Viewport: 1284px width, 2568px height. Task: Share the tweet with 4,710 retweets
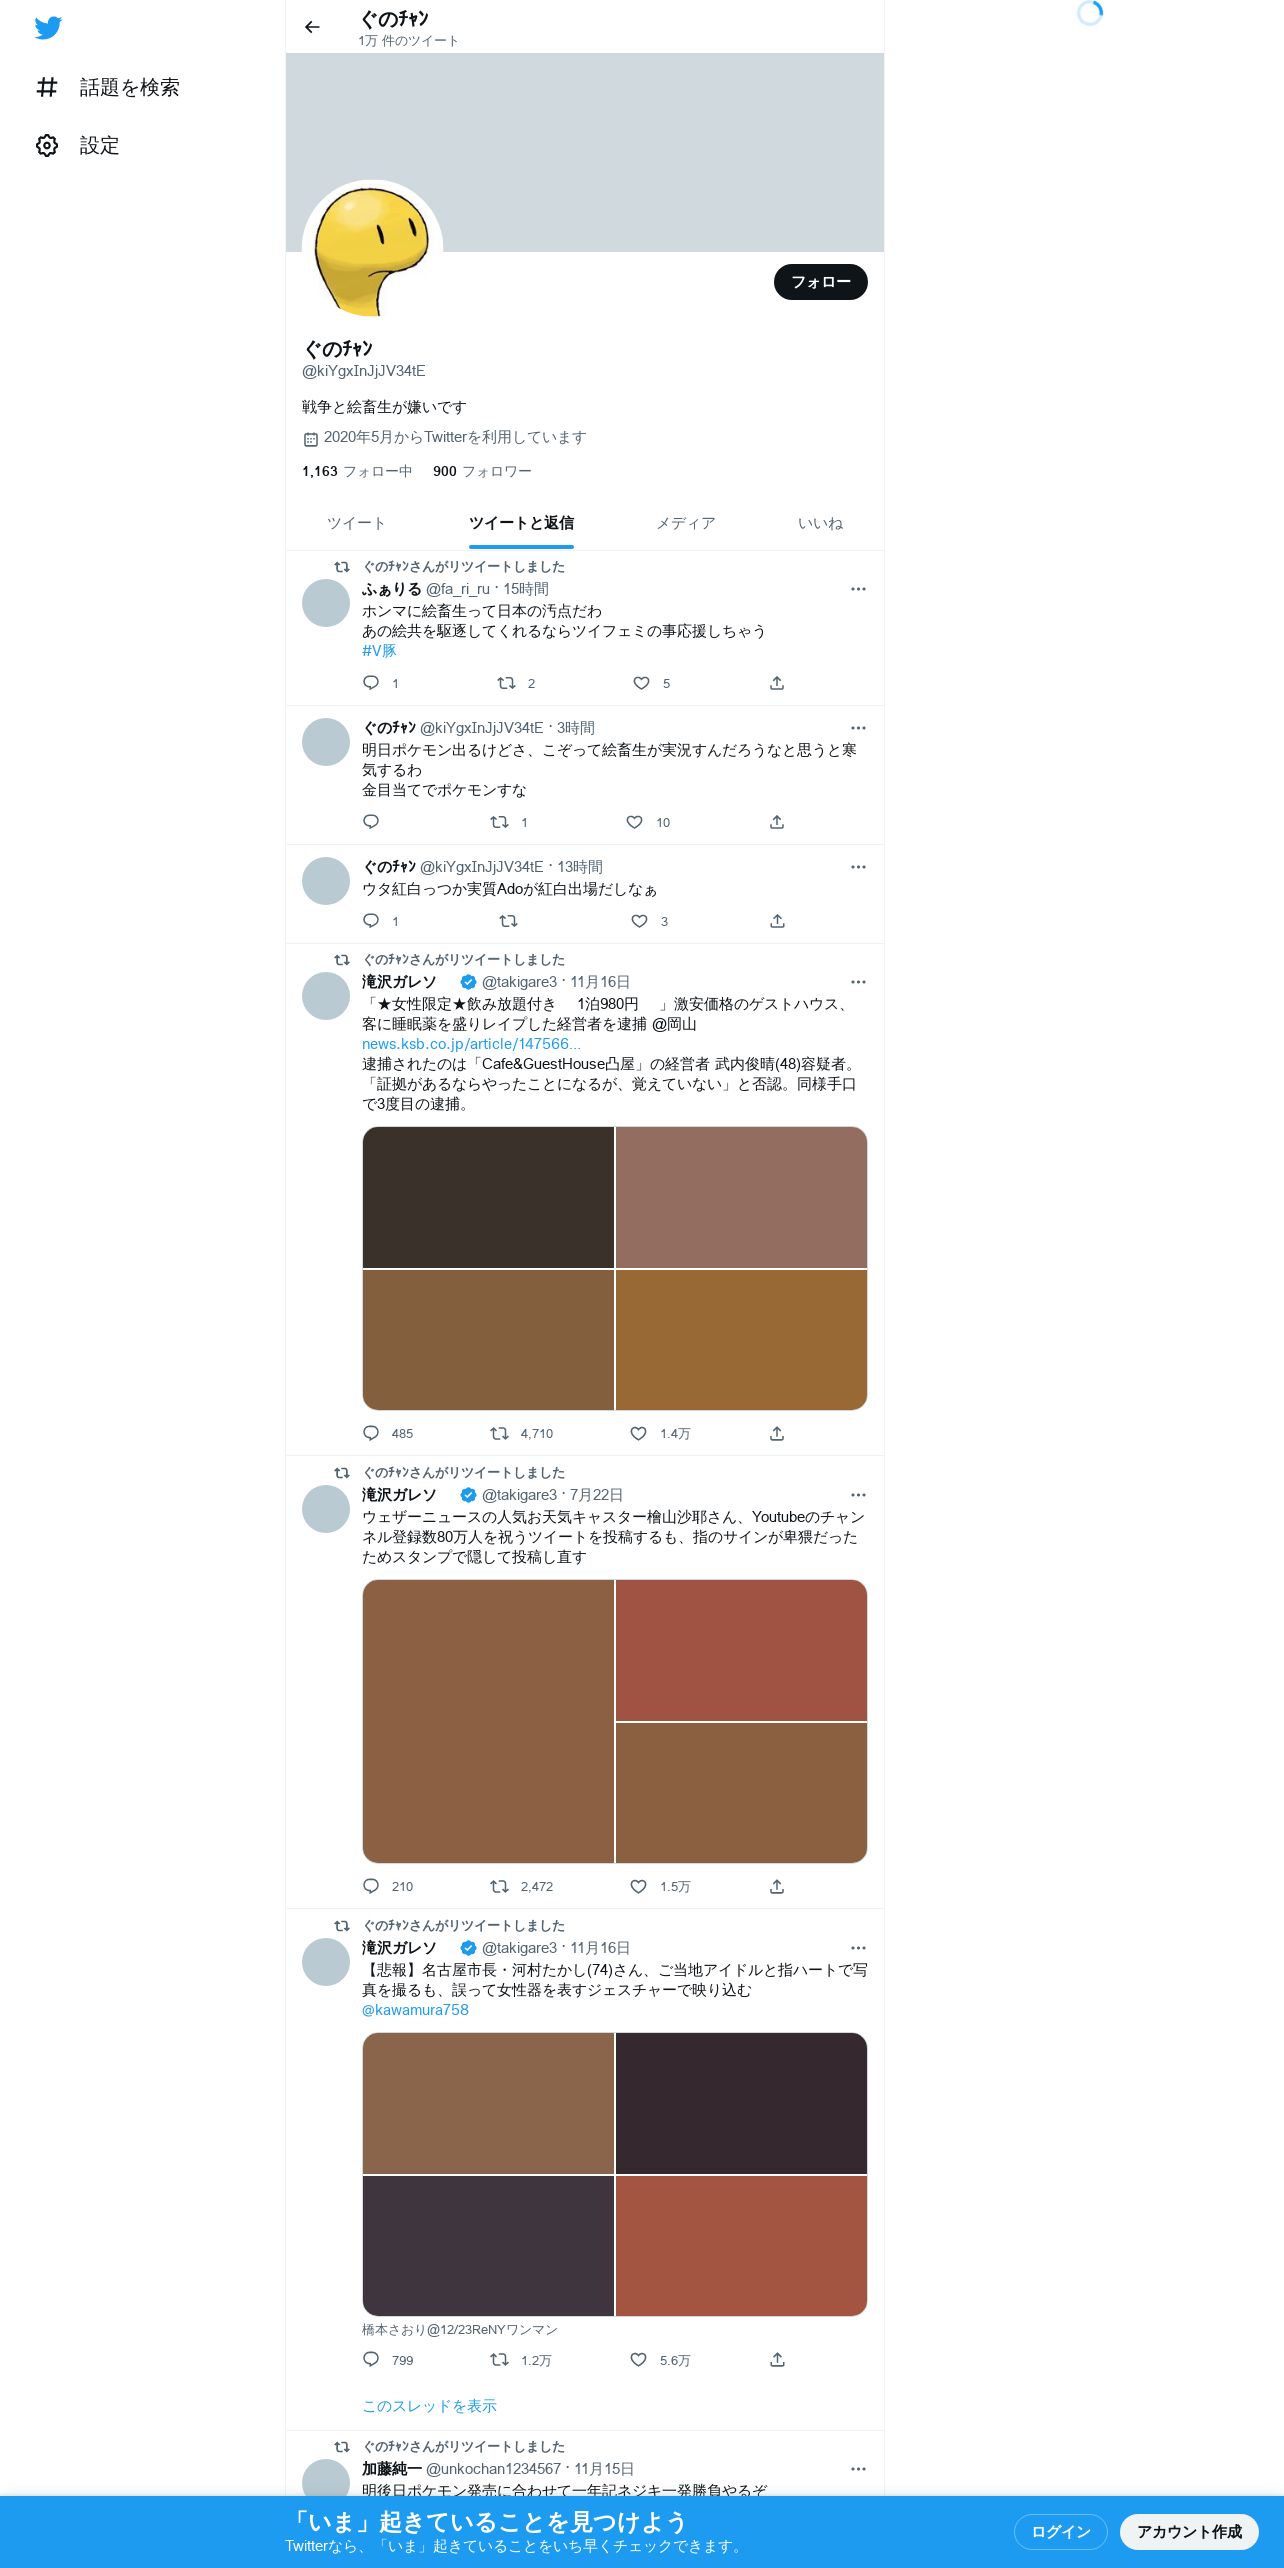777,1434
